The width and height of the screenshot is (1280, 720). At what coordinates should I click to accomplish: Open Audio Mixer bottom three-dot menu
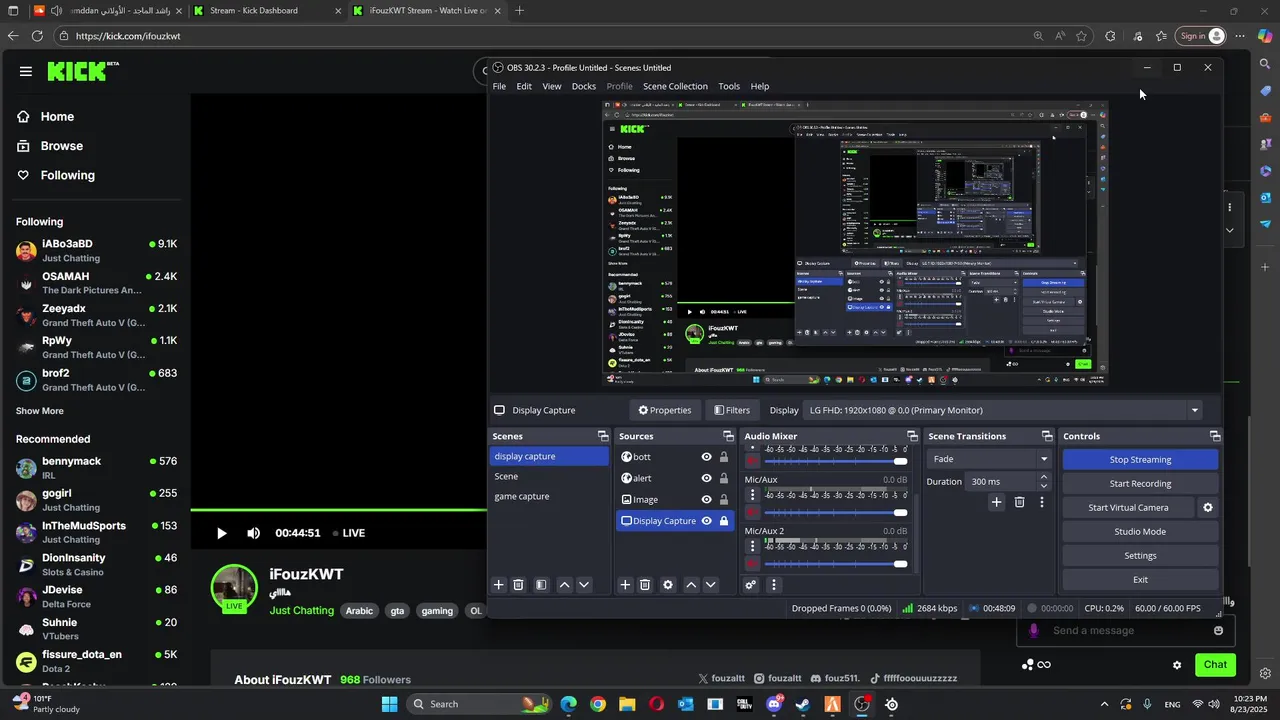(x=773, y=585)
